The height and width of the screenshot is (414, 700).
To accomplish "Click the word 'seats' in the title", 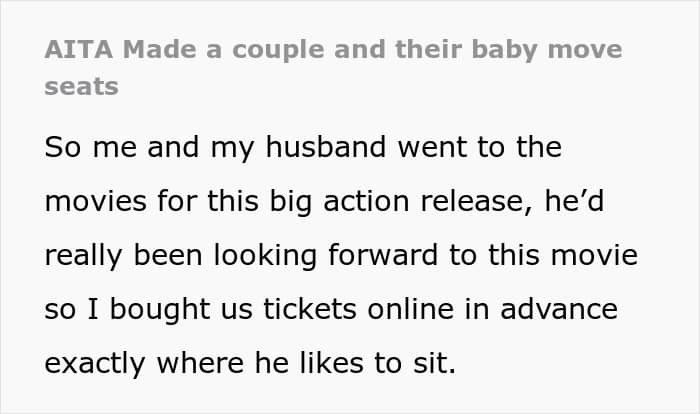I will tap(82, 87).
